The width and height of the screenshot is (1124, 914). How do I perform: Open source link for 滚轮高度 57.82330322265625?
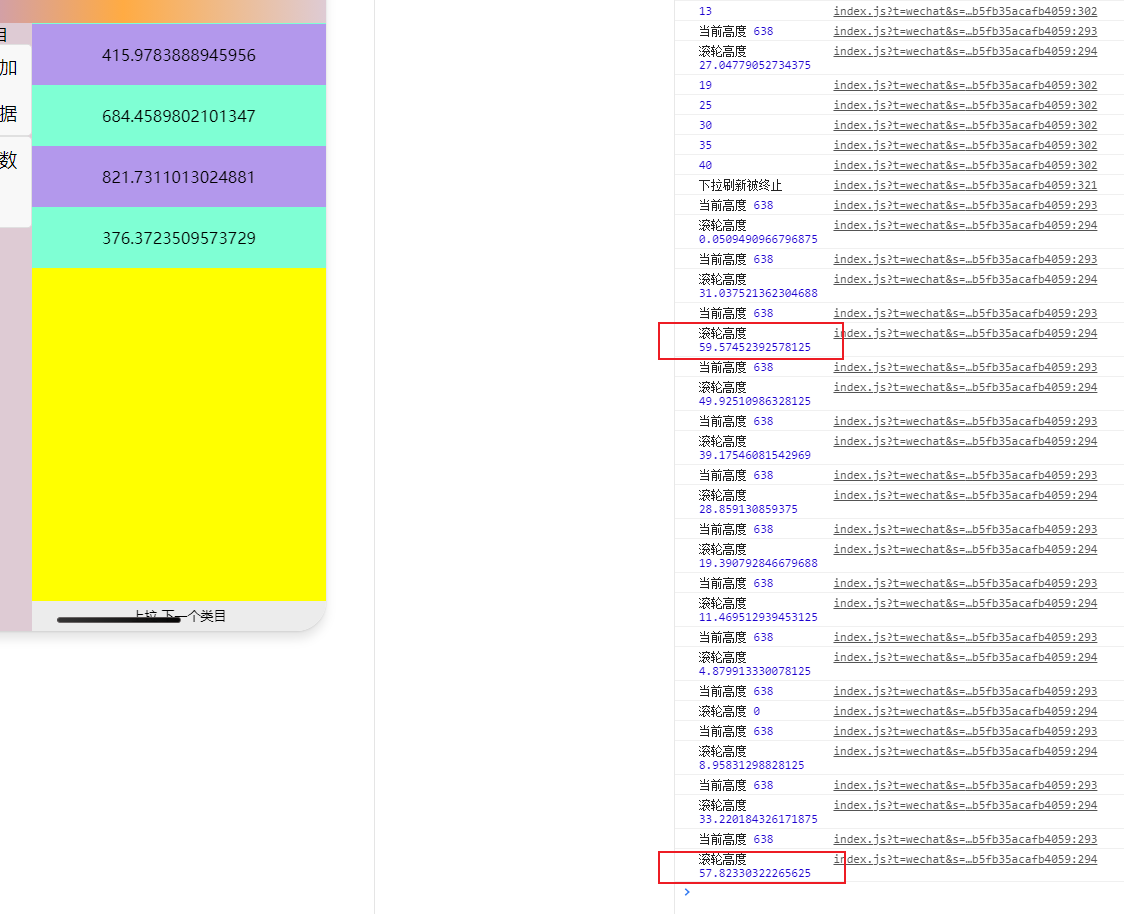click(x=965, y=860)
